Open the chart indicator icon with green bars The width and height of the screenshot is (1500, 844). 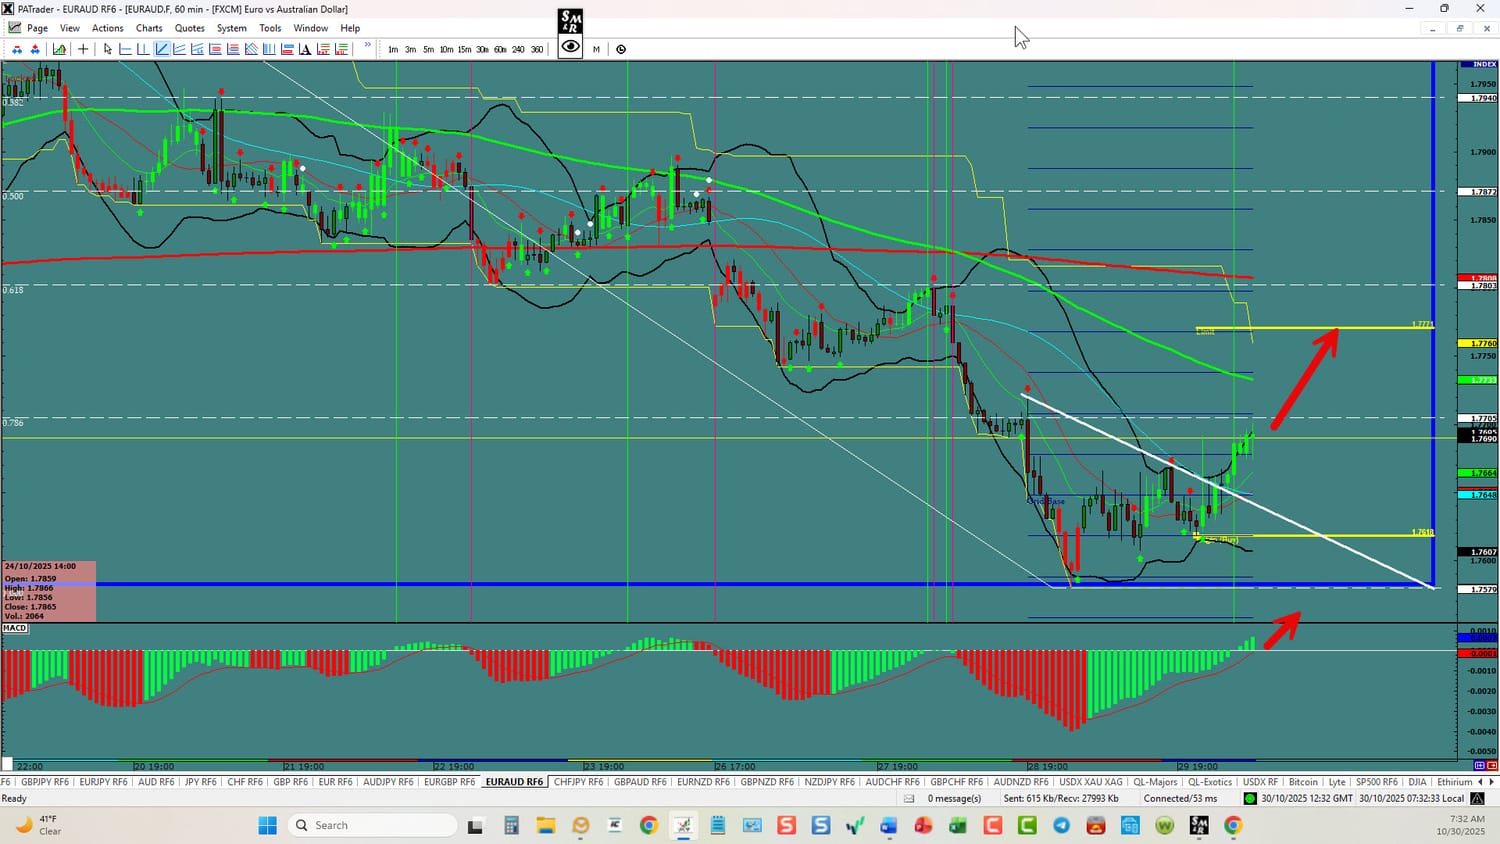pos(60,49)
